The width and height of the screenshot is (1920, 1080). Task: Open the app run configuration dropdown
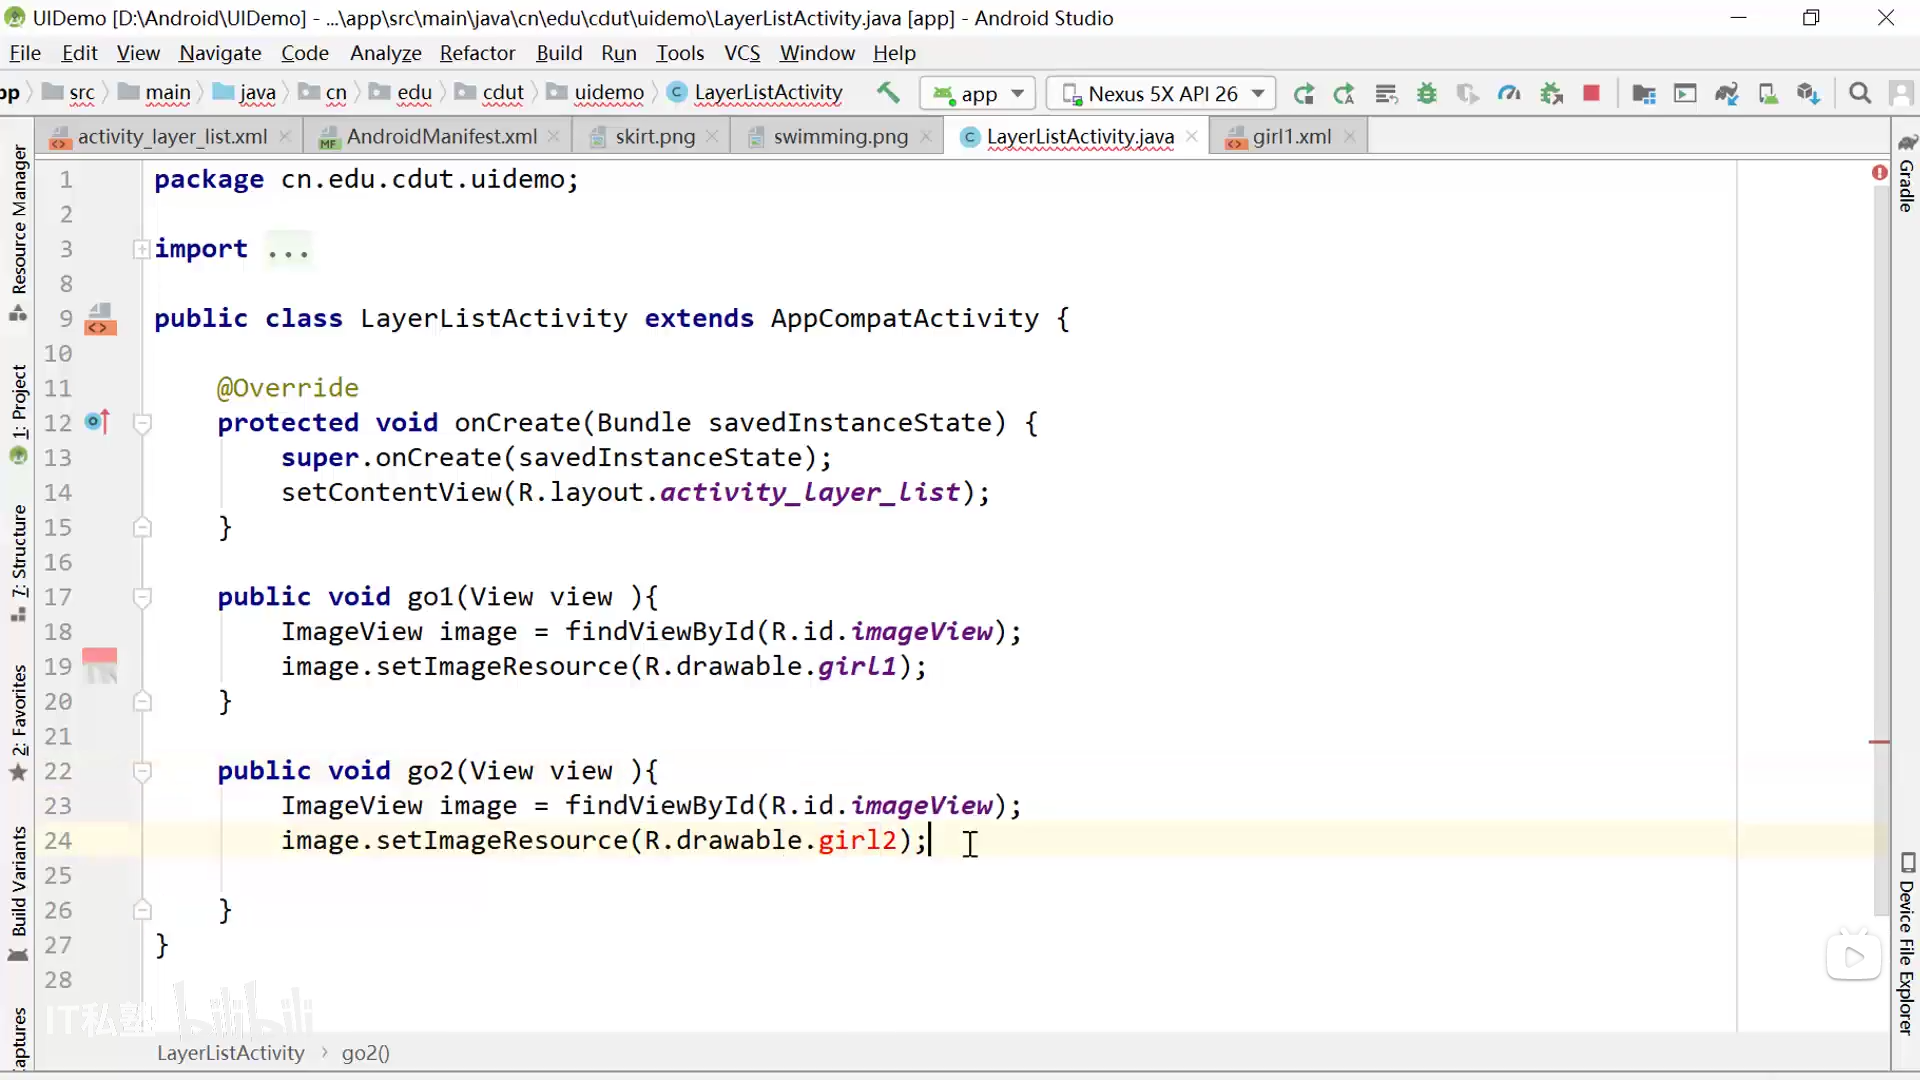point(978,93)
